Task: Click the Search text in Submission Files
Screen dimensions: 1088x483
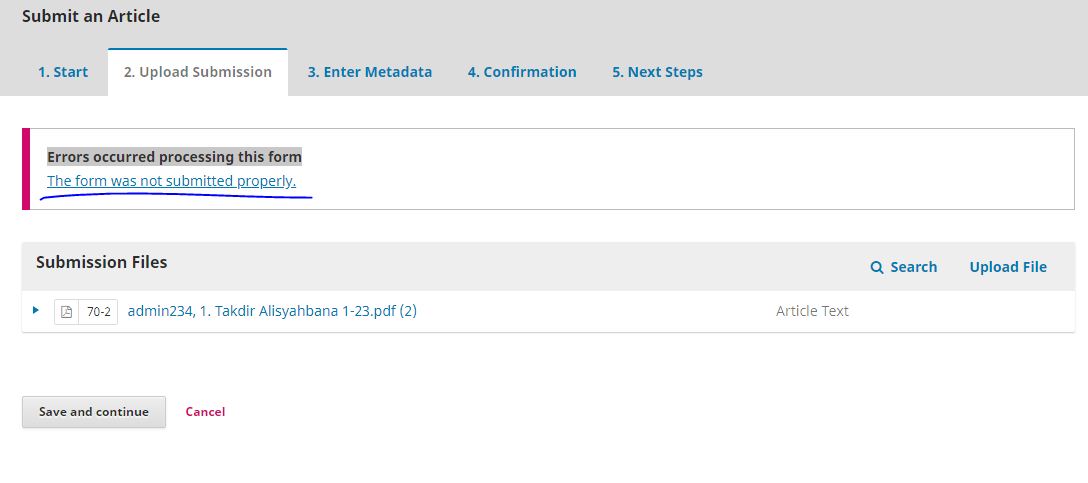Action: (x=914, y=267)
